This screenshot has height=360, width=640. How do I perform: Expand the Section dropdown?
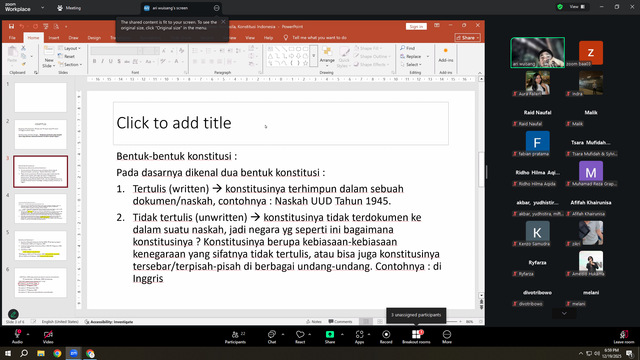(x=70, y=64)
